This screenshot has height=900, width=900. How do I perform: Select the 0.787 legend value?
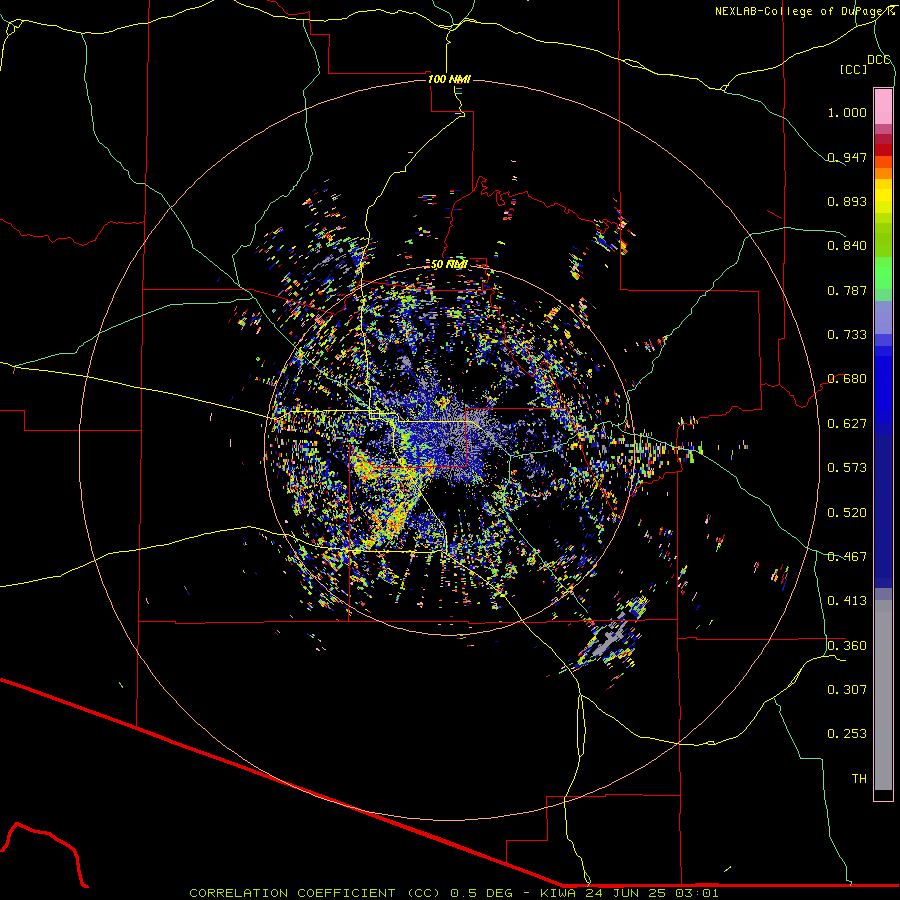[x=847, y=290]
